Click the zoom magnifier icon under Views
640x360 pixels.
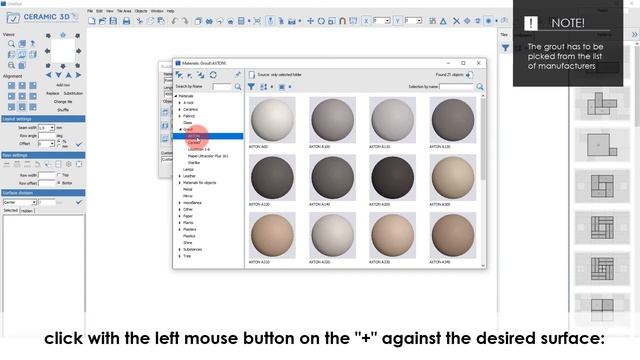(11, 44)
